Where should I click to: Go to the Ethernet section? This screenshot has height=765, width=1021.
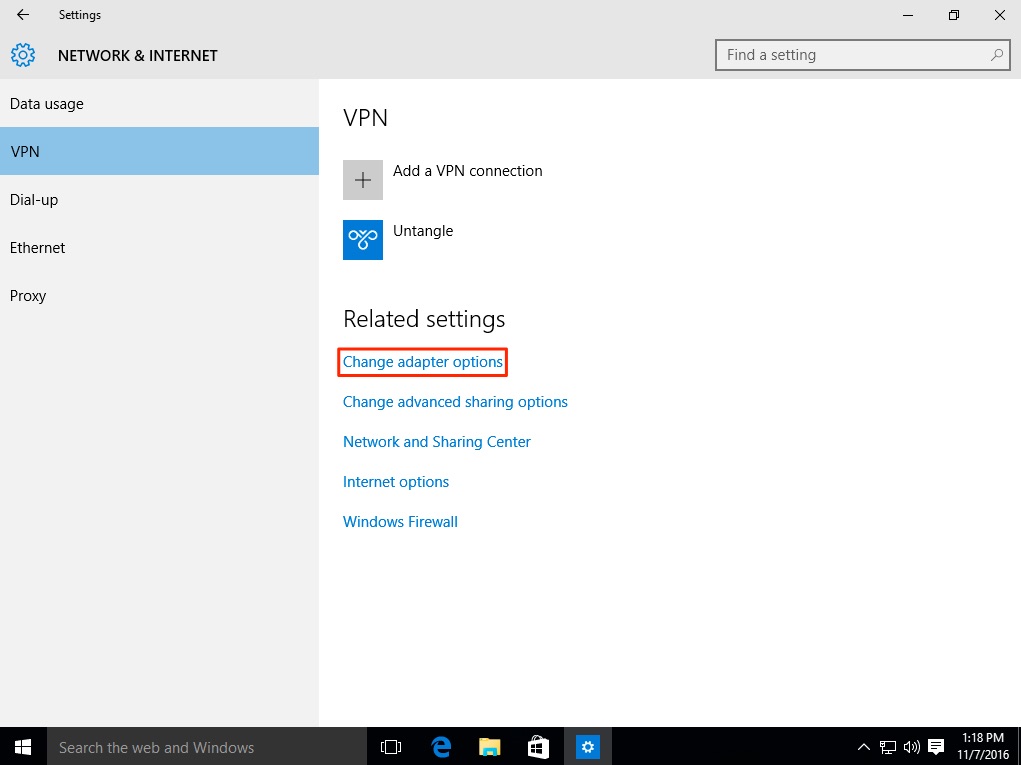tap(37, 248)
